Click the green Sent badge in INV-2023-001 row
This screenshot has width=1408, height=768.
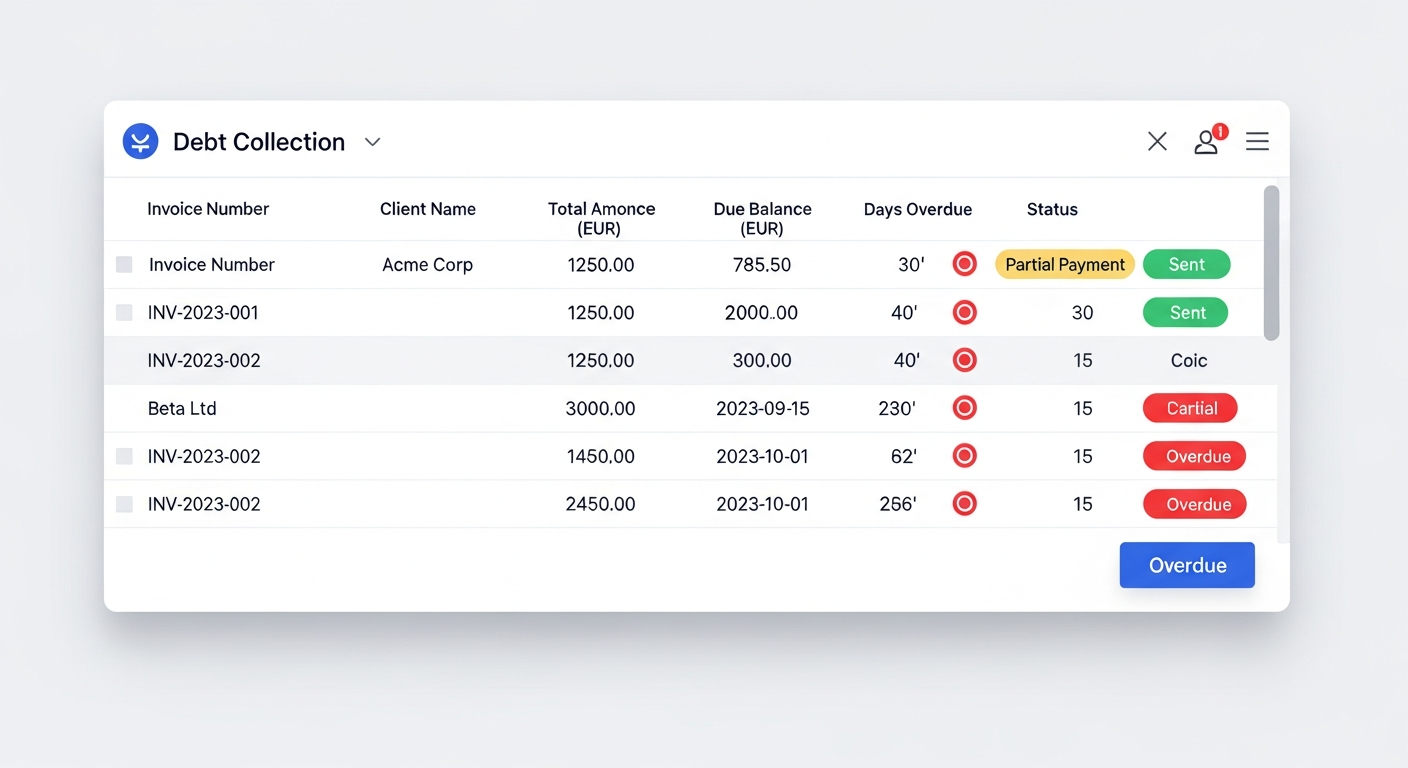(1186, 312)
